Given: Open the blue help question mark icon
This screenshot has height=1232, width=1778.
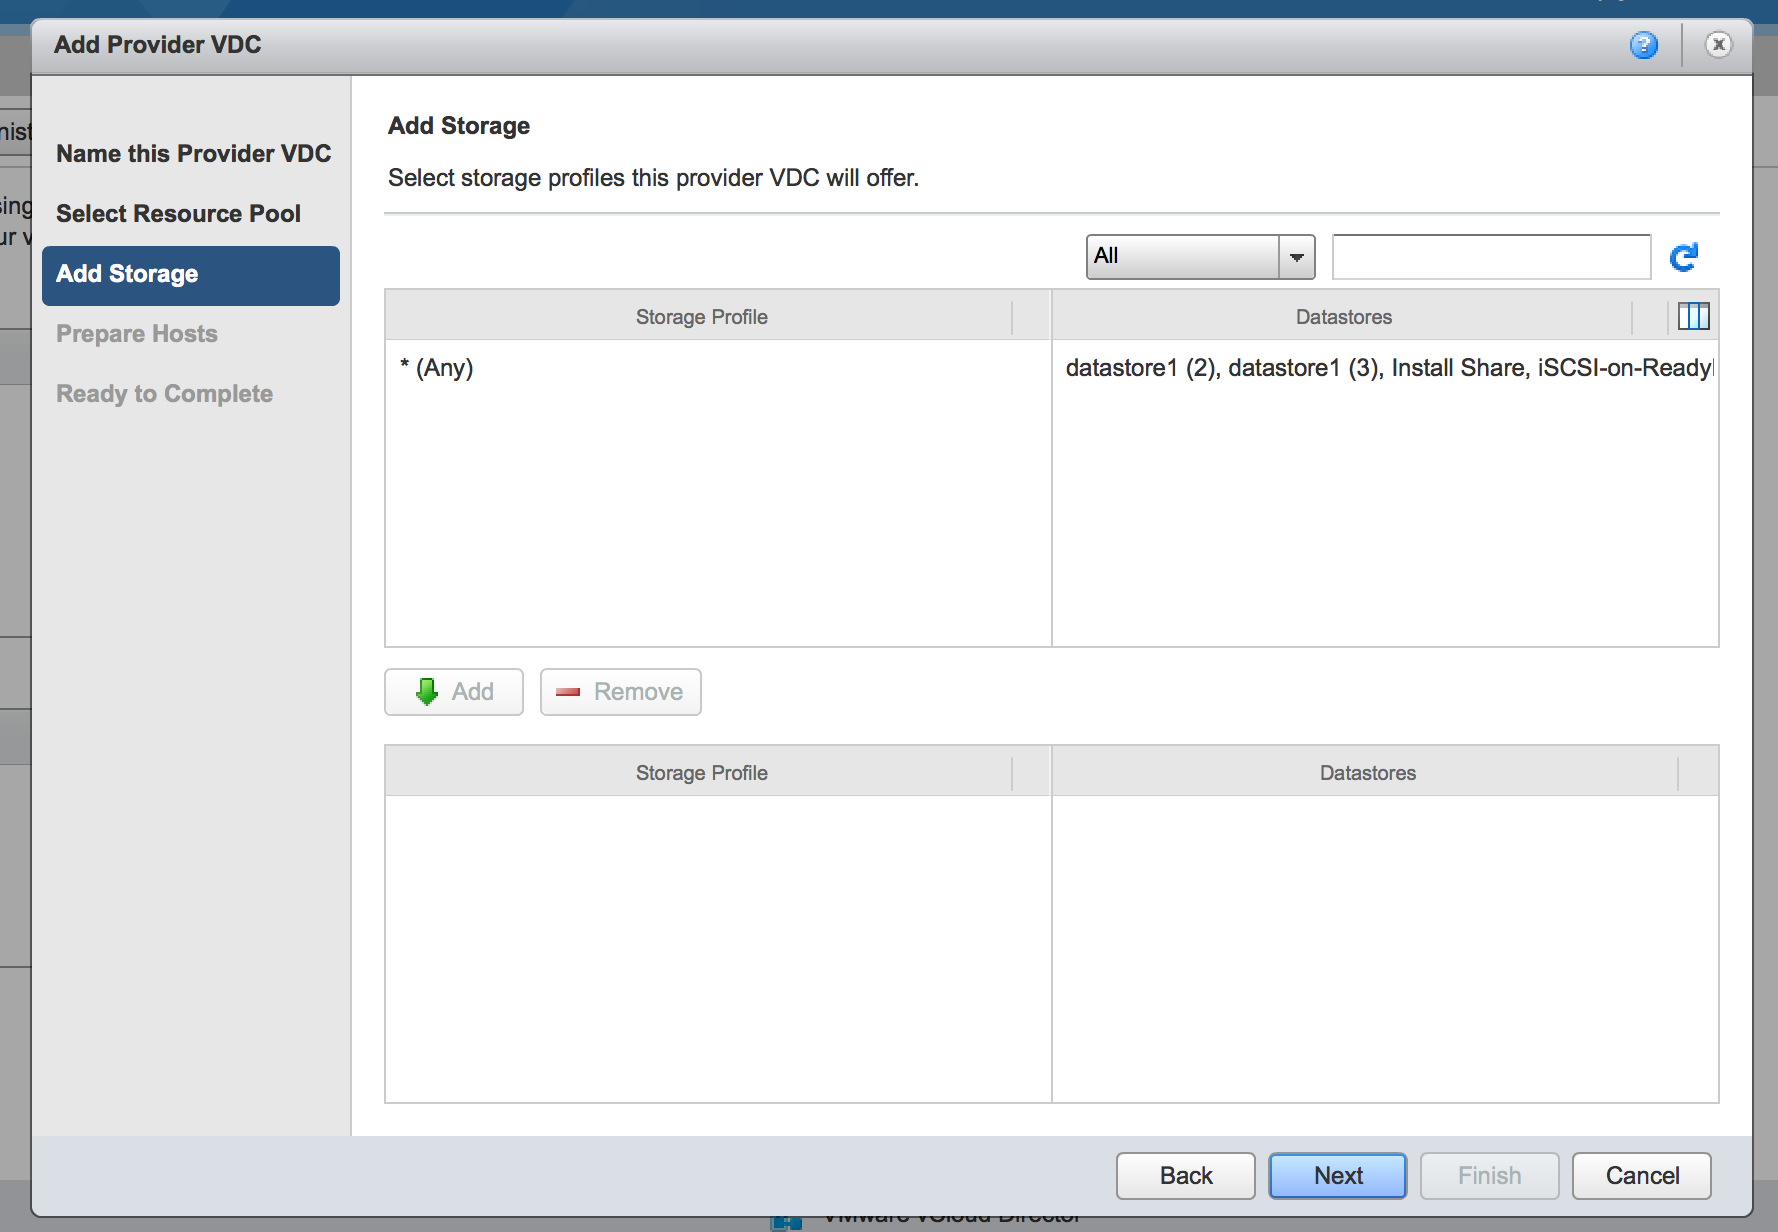Looking at the screenshot, I should pos(1643,45).
